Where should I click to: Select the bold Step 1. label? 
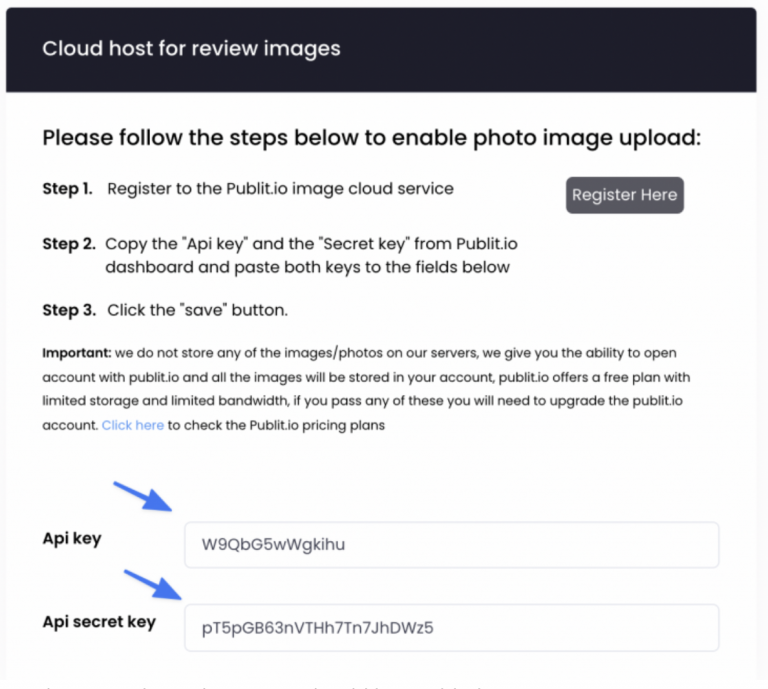68,189
